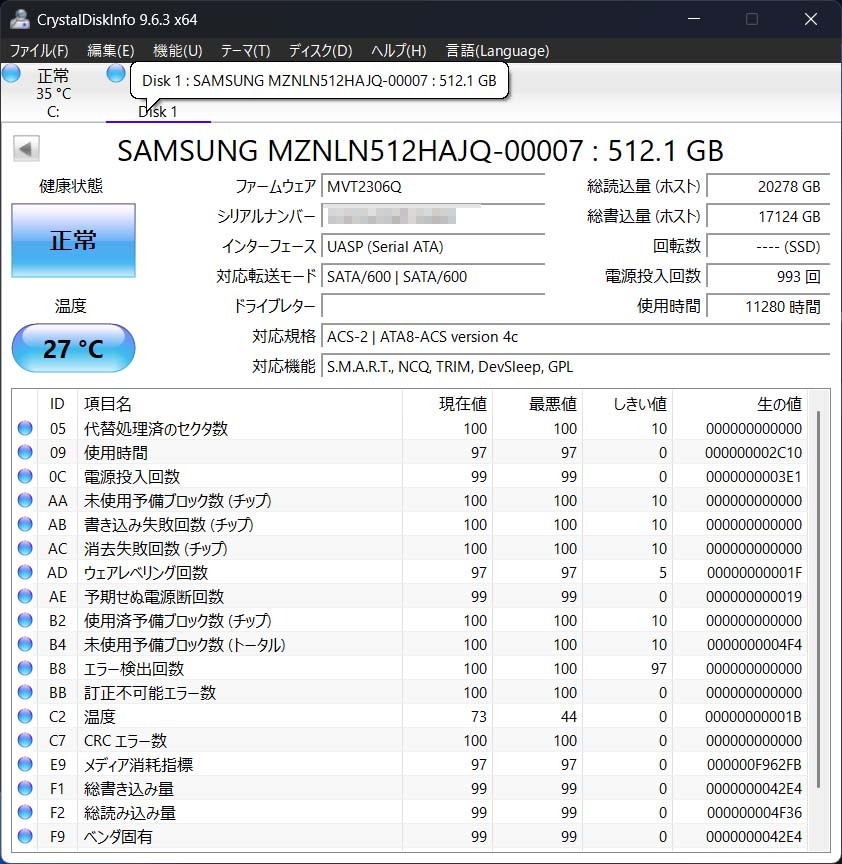Click the Disk 1 status orb
The height and width of the screenshot is (864, 842).
tap(116, 73)
